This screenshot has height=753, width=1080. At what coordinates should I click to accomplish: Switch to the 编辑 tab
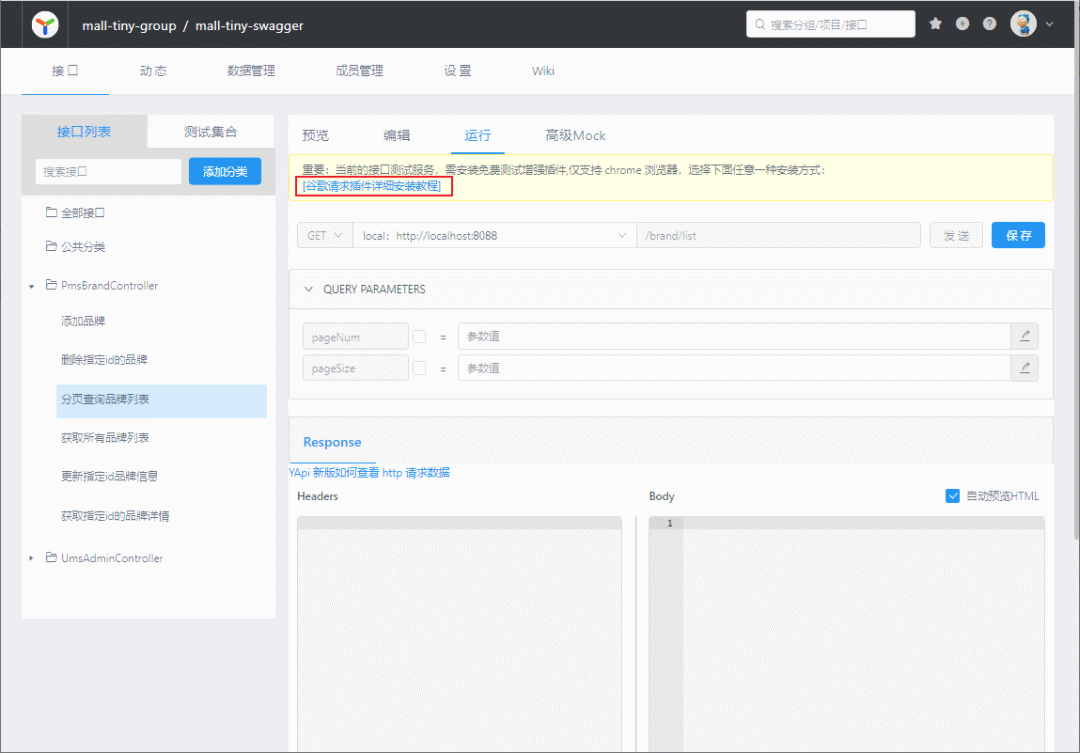(x=397, y=136)
